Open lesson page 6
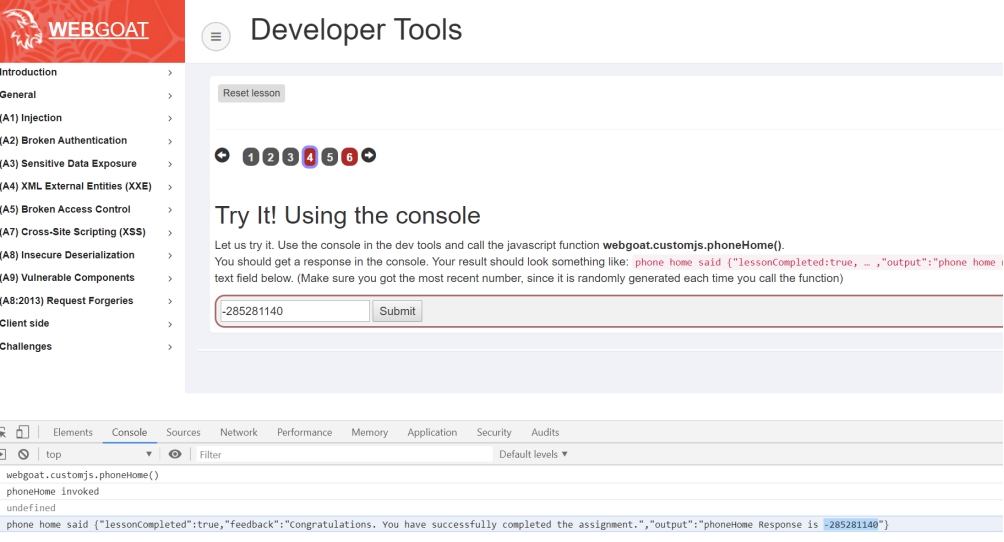 [349, 157]
